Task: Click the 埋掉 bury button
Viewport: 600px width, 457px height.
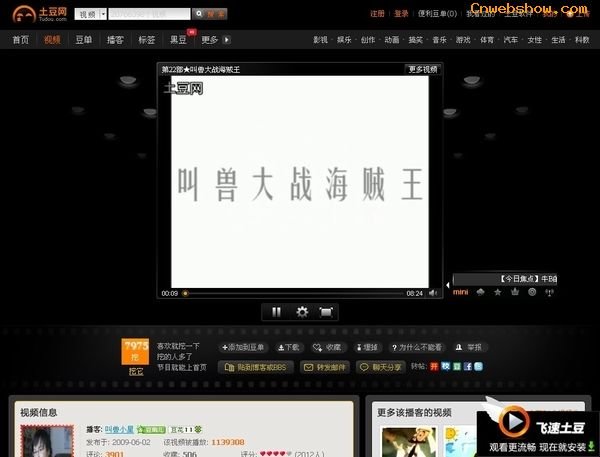Action: coord(367,348)
